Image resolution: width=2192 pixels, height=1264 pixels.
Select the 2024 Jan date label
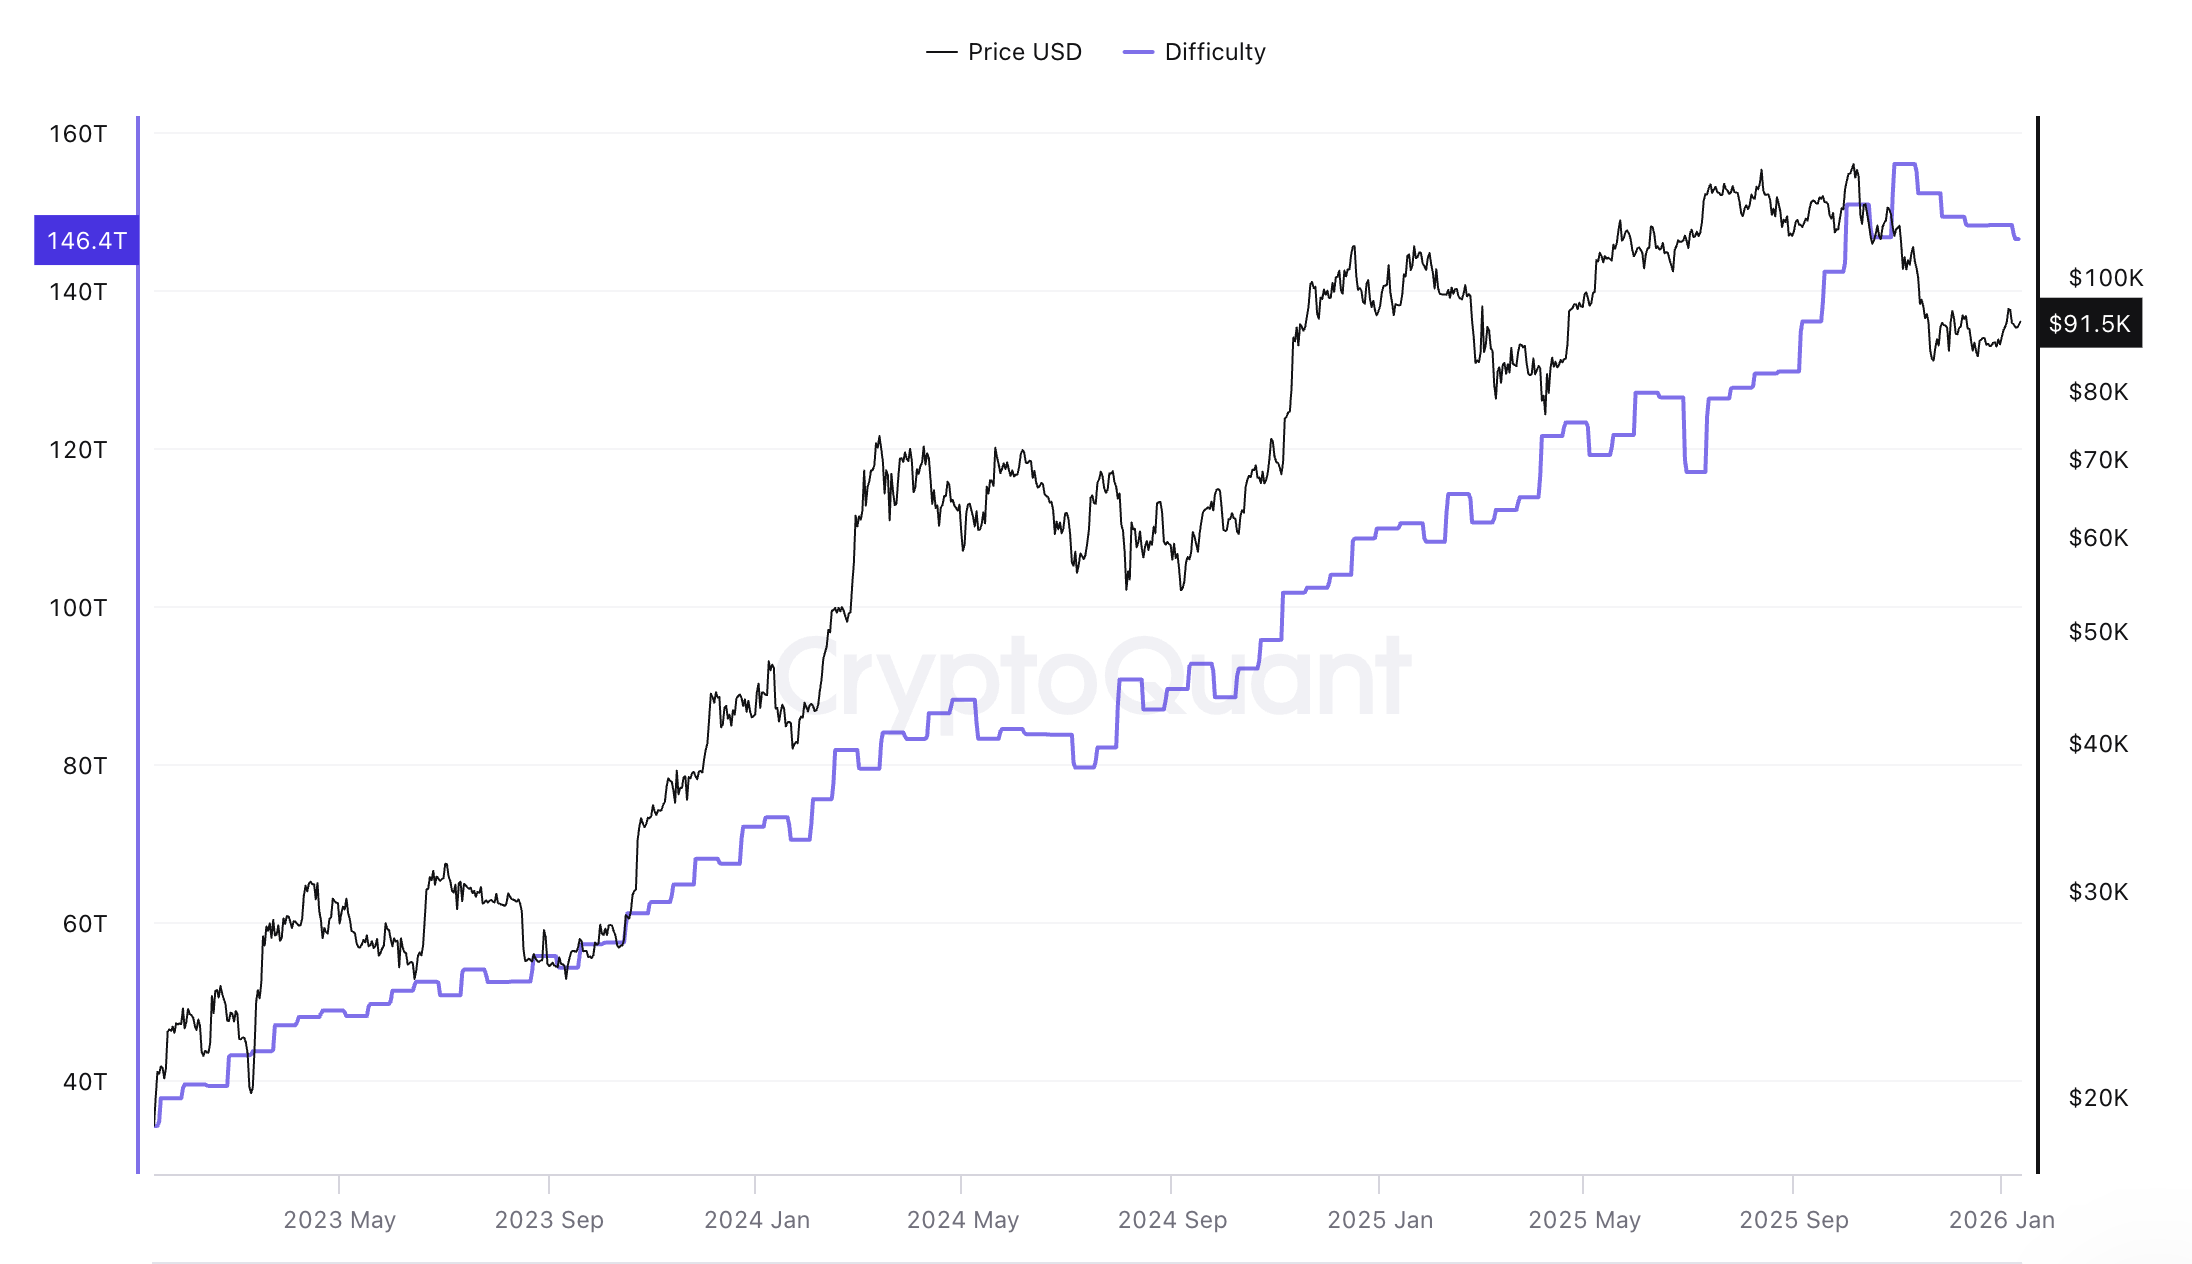coord(757,1220)
